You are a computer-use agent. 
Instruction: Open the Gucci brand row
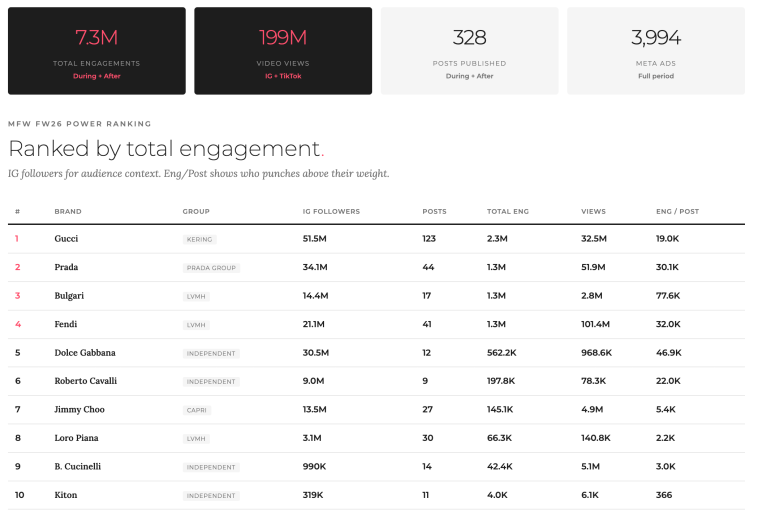pos(66,239)
